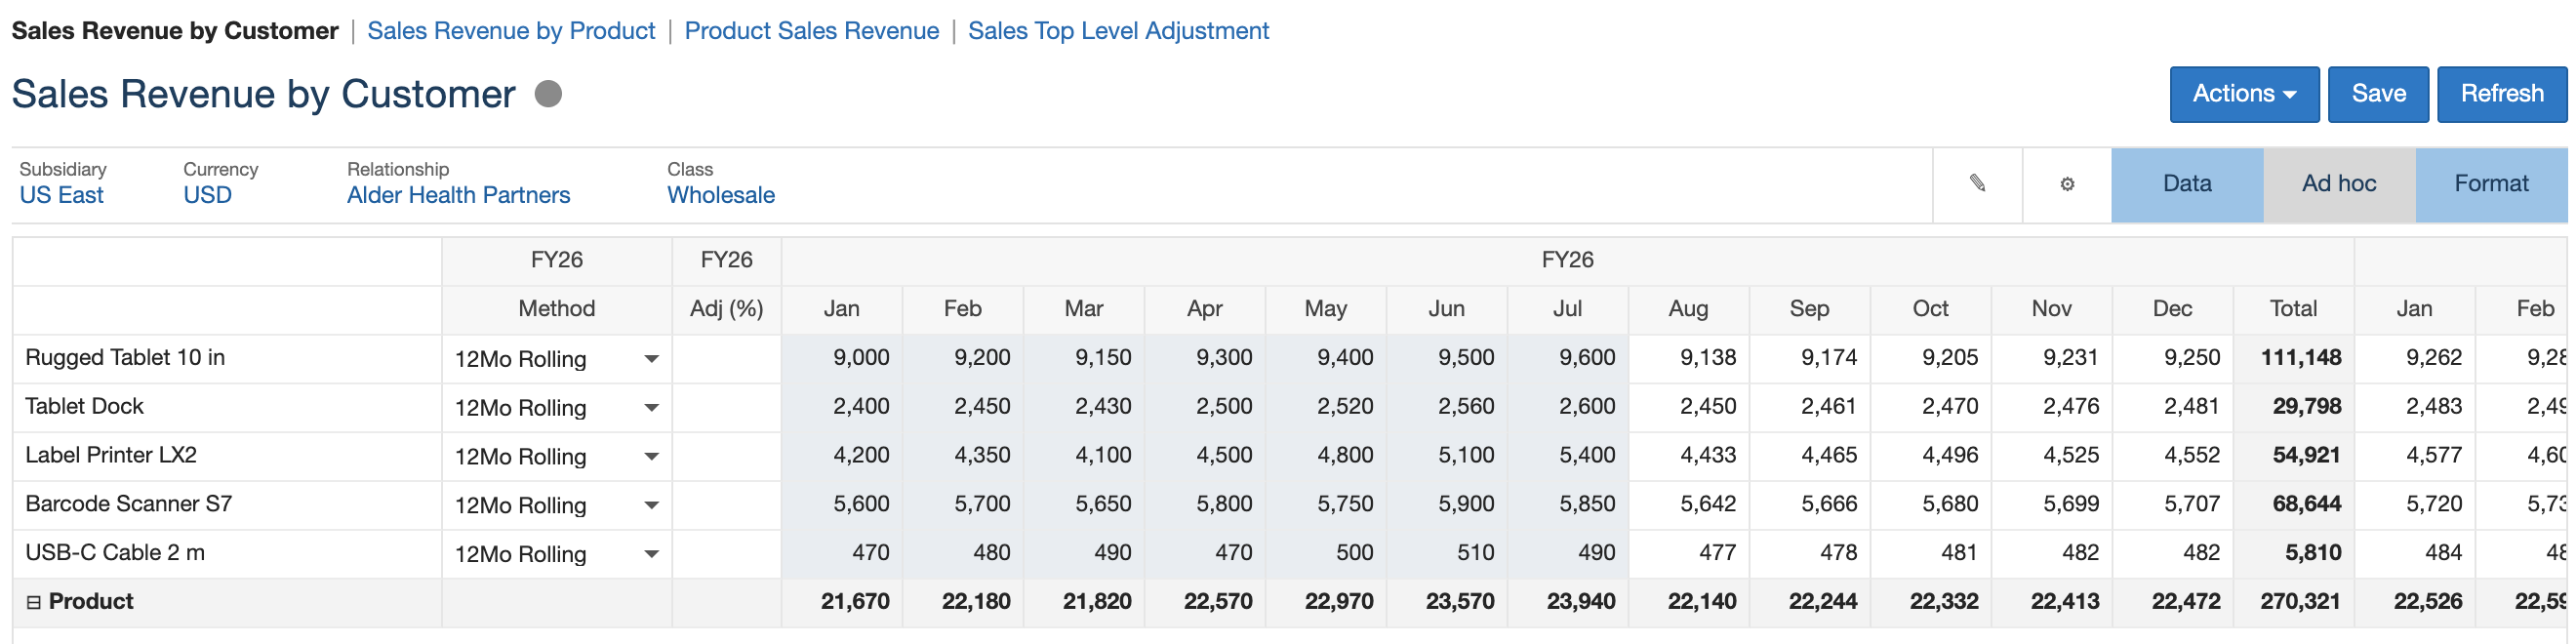Click Rugged Tablet Feb value 9,200

[x=963, y=358]
